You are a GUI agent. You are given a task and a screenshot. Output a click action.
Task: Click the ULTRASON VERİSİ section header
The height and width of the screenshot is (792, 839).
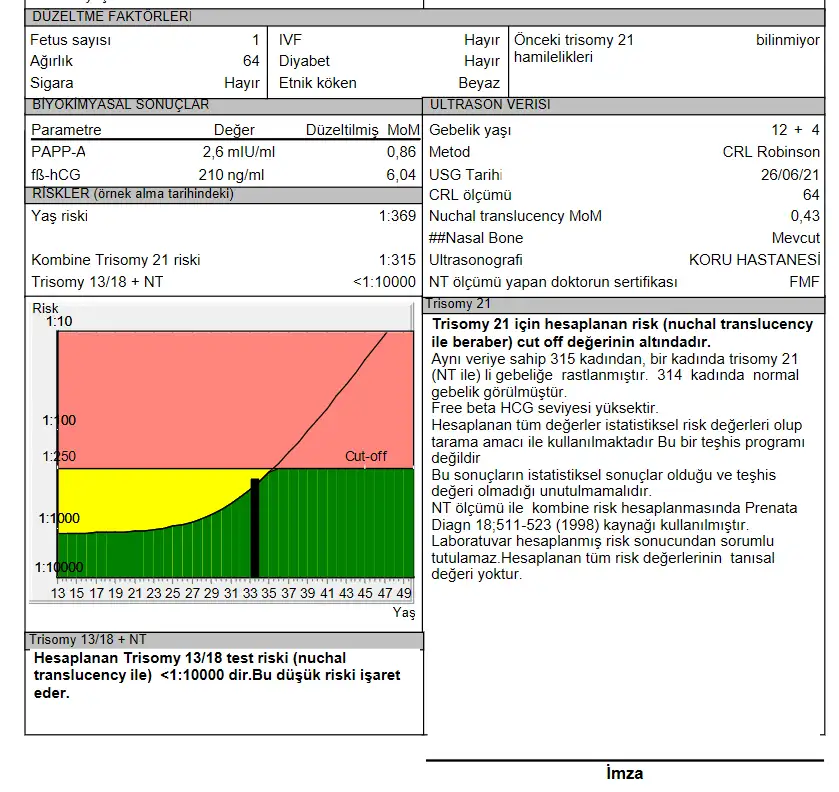(x=489, y=105)
